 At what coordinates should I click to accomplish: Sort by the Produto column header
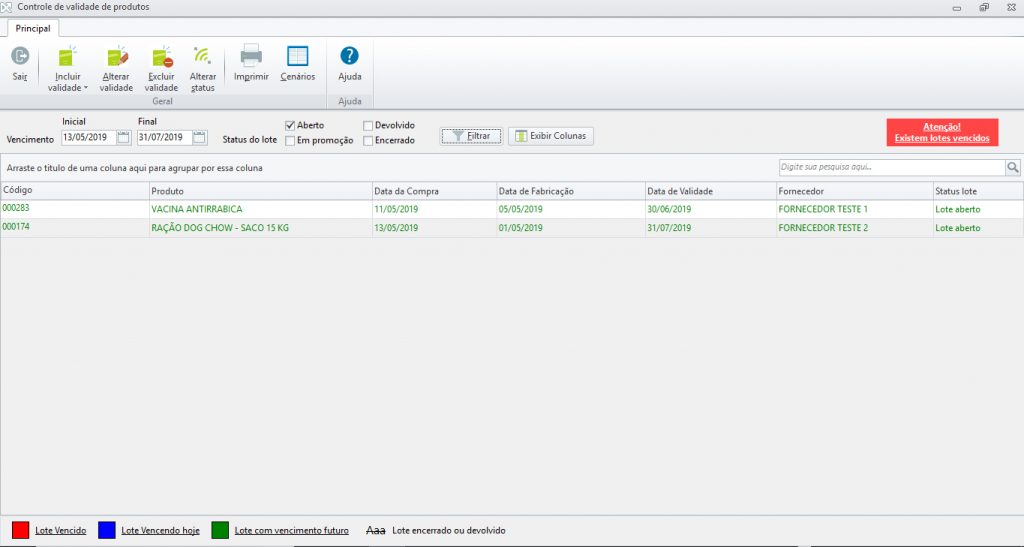[261, 191]
